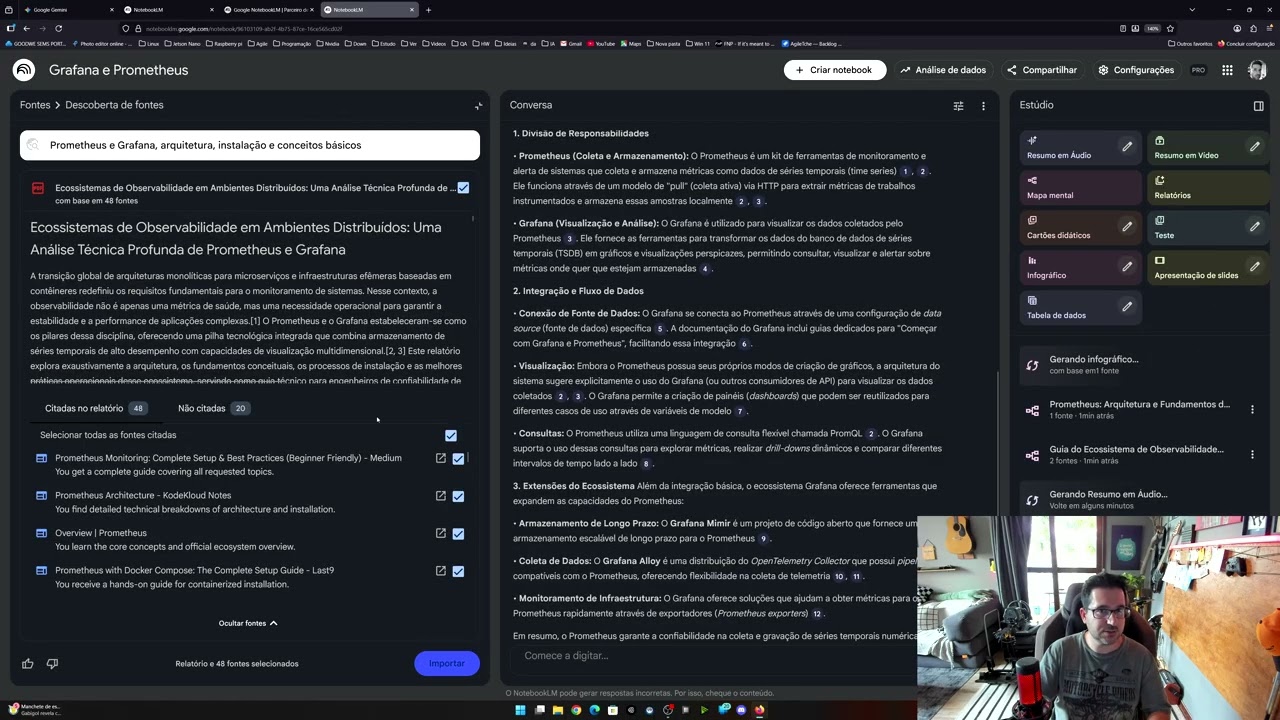Open new browser tab plus button
Viewport: 1280px width, 720px height.
pos(428,9)
